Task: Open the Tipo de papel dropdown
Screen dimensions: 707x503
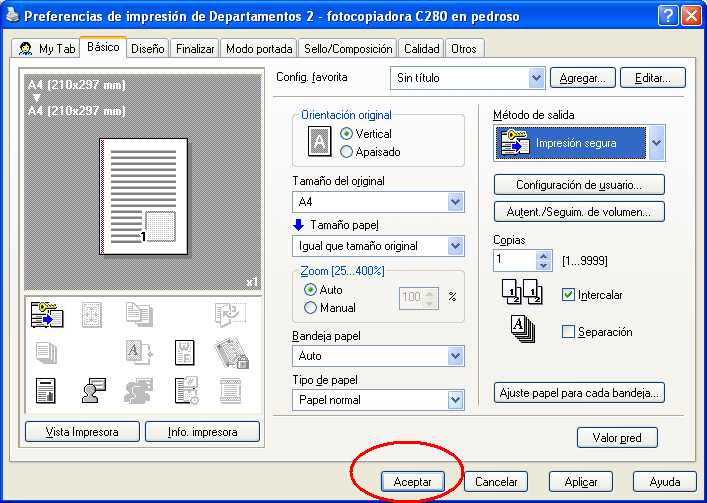Action: [455, 400]
